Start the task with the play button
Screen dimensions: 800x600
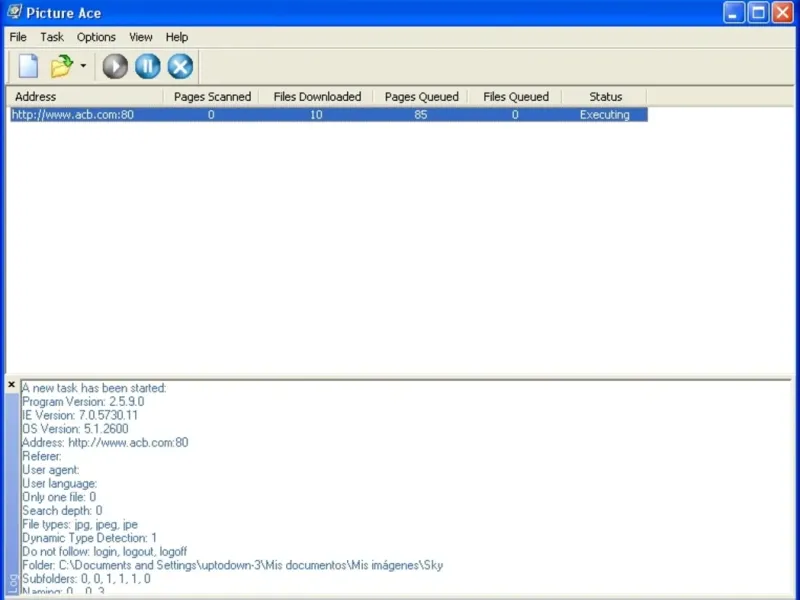[x=115, y=66]
